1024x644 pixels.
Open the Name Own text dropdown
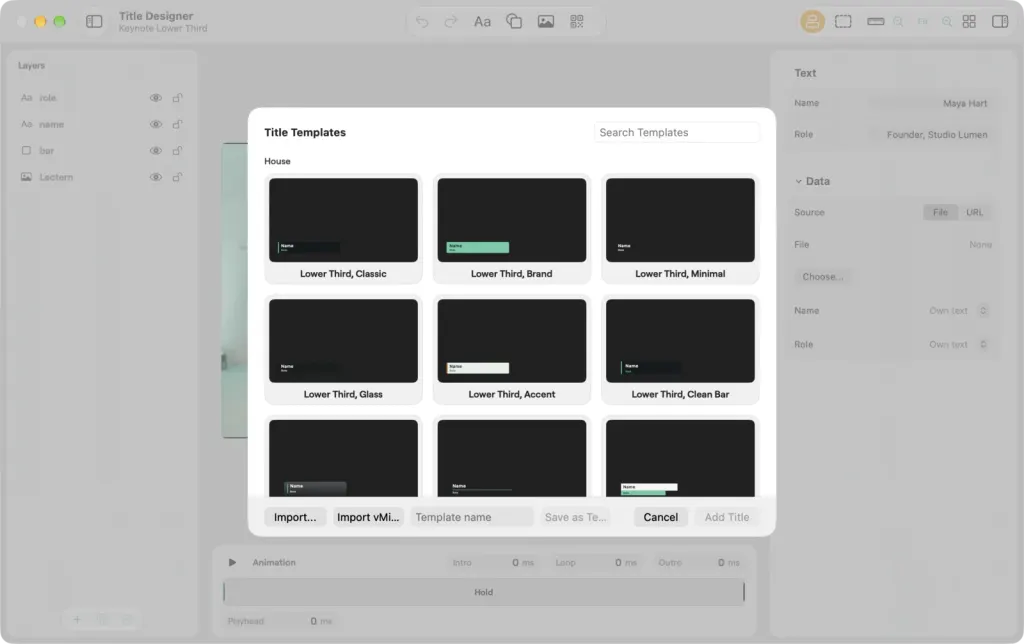(x=957, y=310)
